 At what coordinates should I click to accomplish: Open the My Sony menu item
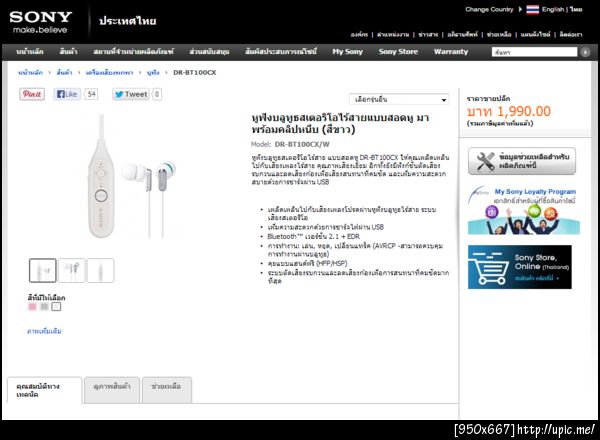pyautogui.click(x=347, y=52)
